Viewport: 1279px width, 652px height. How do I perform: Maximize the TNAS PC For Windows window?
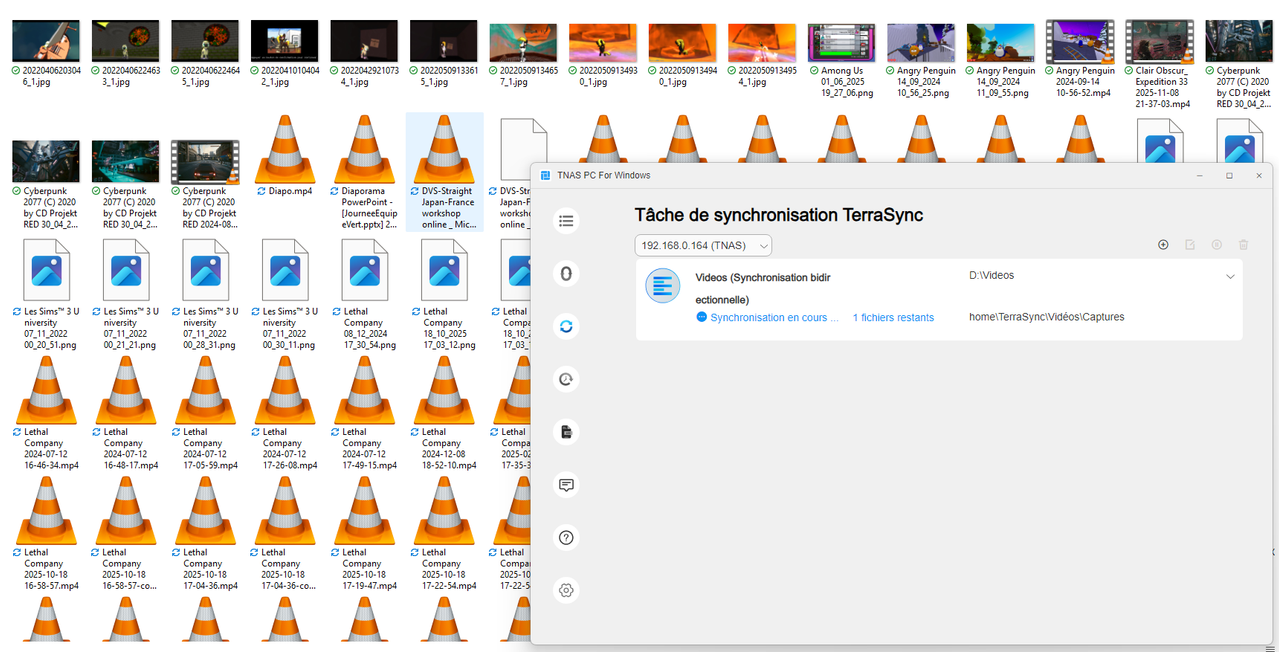[x=1229, y=175]
